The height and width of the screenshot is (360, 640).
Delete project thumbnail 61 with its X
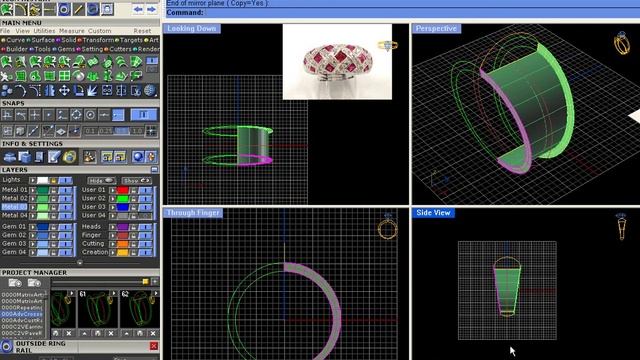[111, 333]
